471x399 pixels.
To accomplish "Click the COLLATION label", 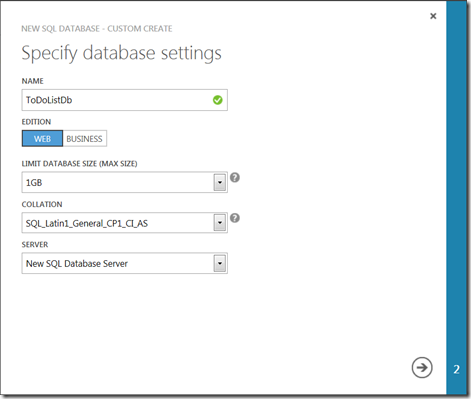I will [42, 204].
